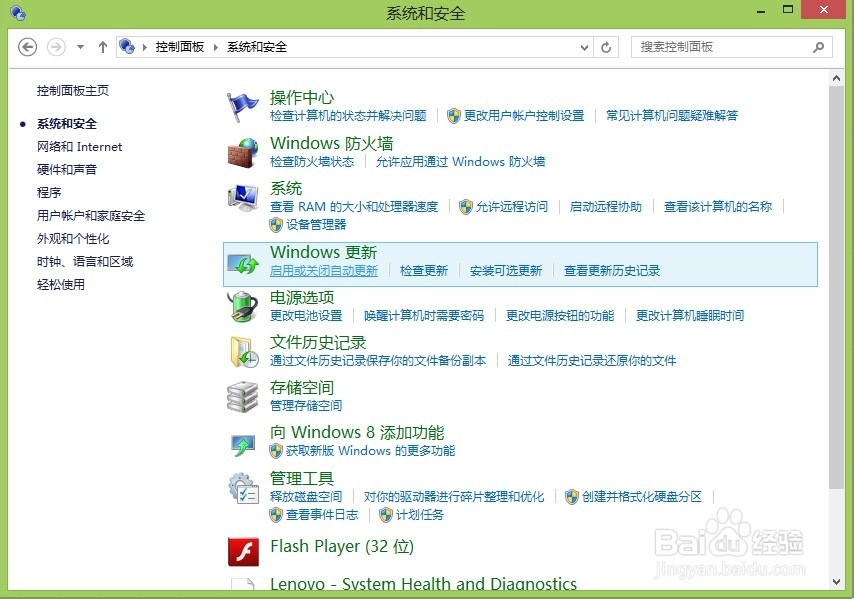This screenshot has width=854, height=599.
Task: Click the Control Panel icon in the address bar
Action: (127, 47)
